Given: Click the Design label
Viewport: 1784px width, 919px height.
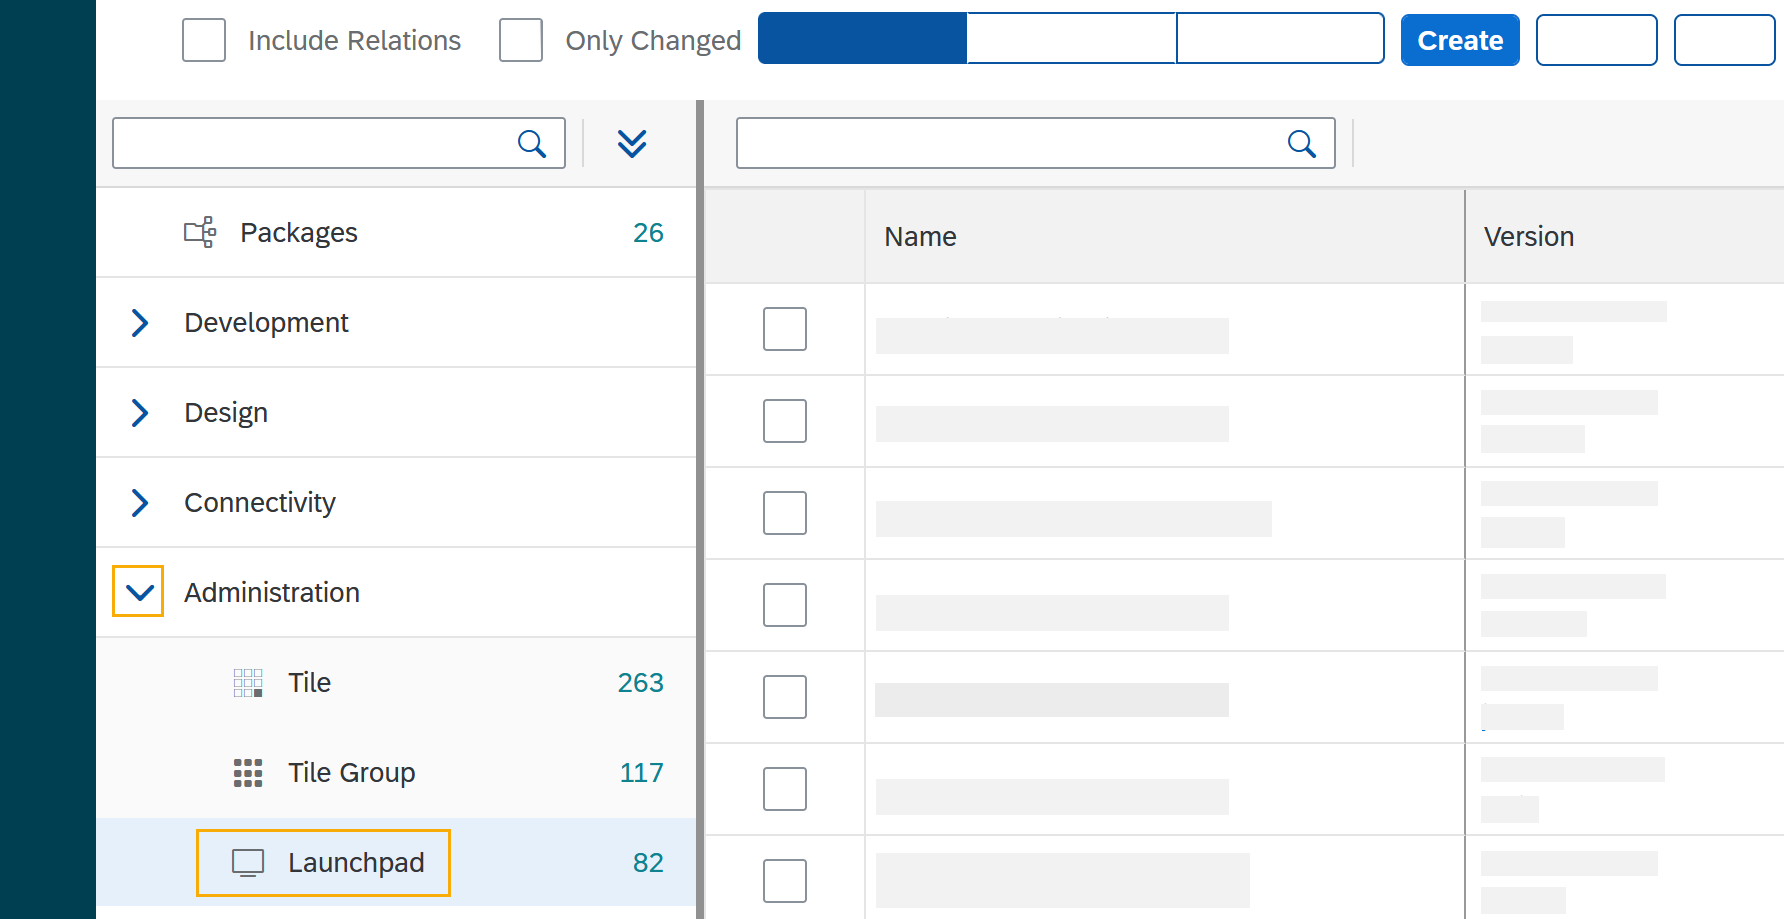Looking at the screenshot, I should pyautogui.click(x=226, y=413).
